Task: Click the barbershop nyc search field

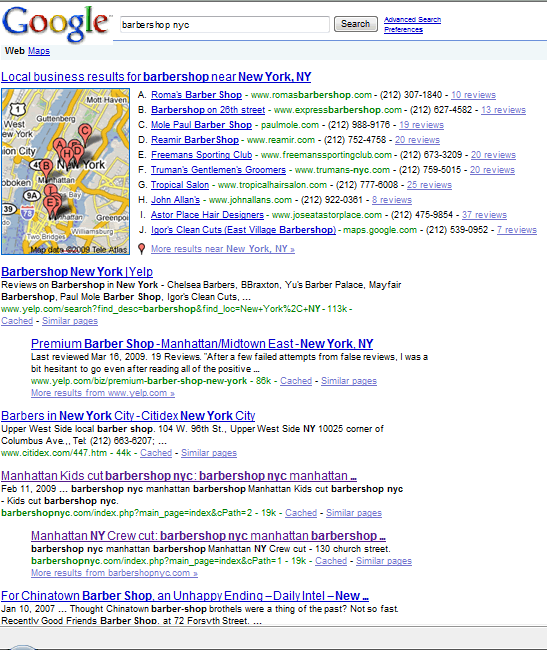Action: click(x=225, y=24)
